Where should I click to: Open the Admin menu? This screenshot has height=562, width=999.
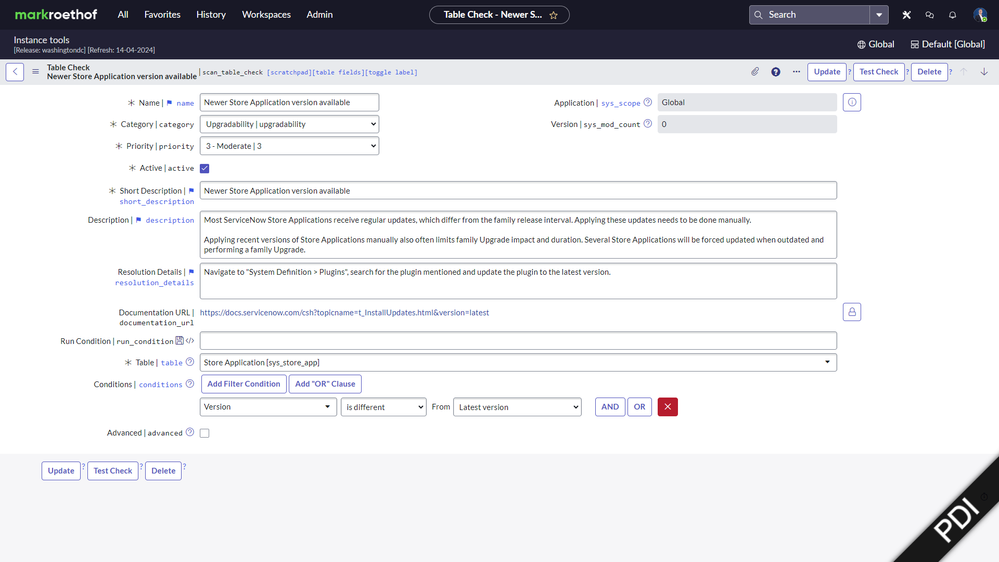[319, 14]
